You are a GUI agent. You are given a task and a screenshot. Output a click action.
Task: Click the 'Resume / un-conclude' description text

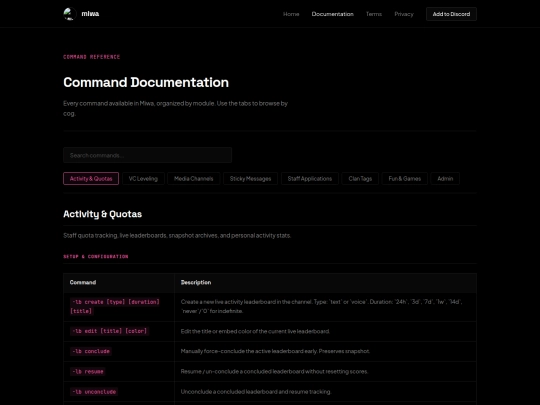coord(274,372)
